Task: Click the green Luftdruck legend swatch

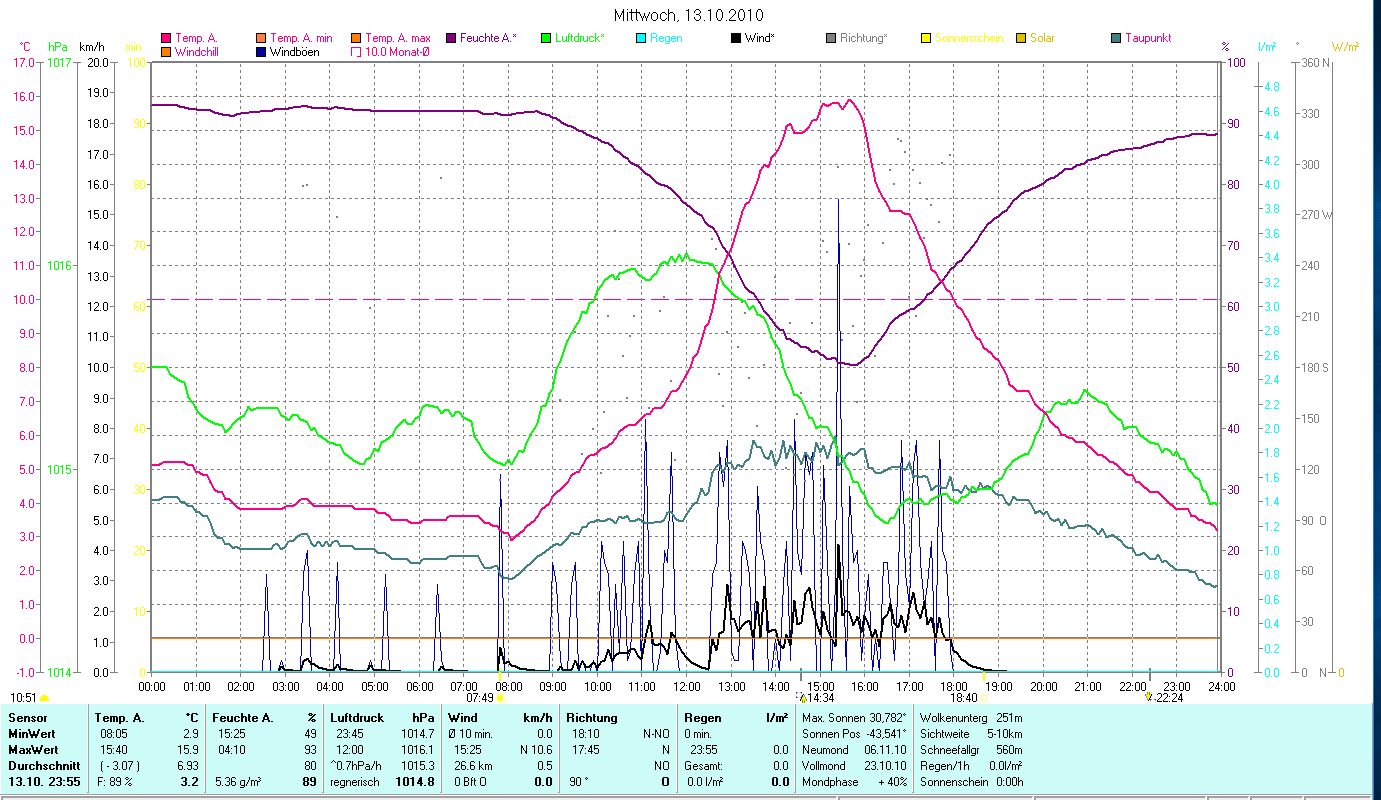Action: tap(546, 38)
